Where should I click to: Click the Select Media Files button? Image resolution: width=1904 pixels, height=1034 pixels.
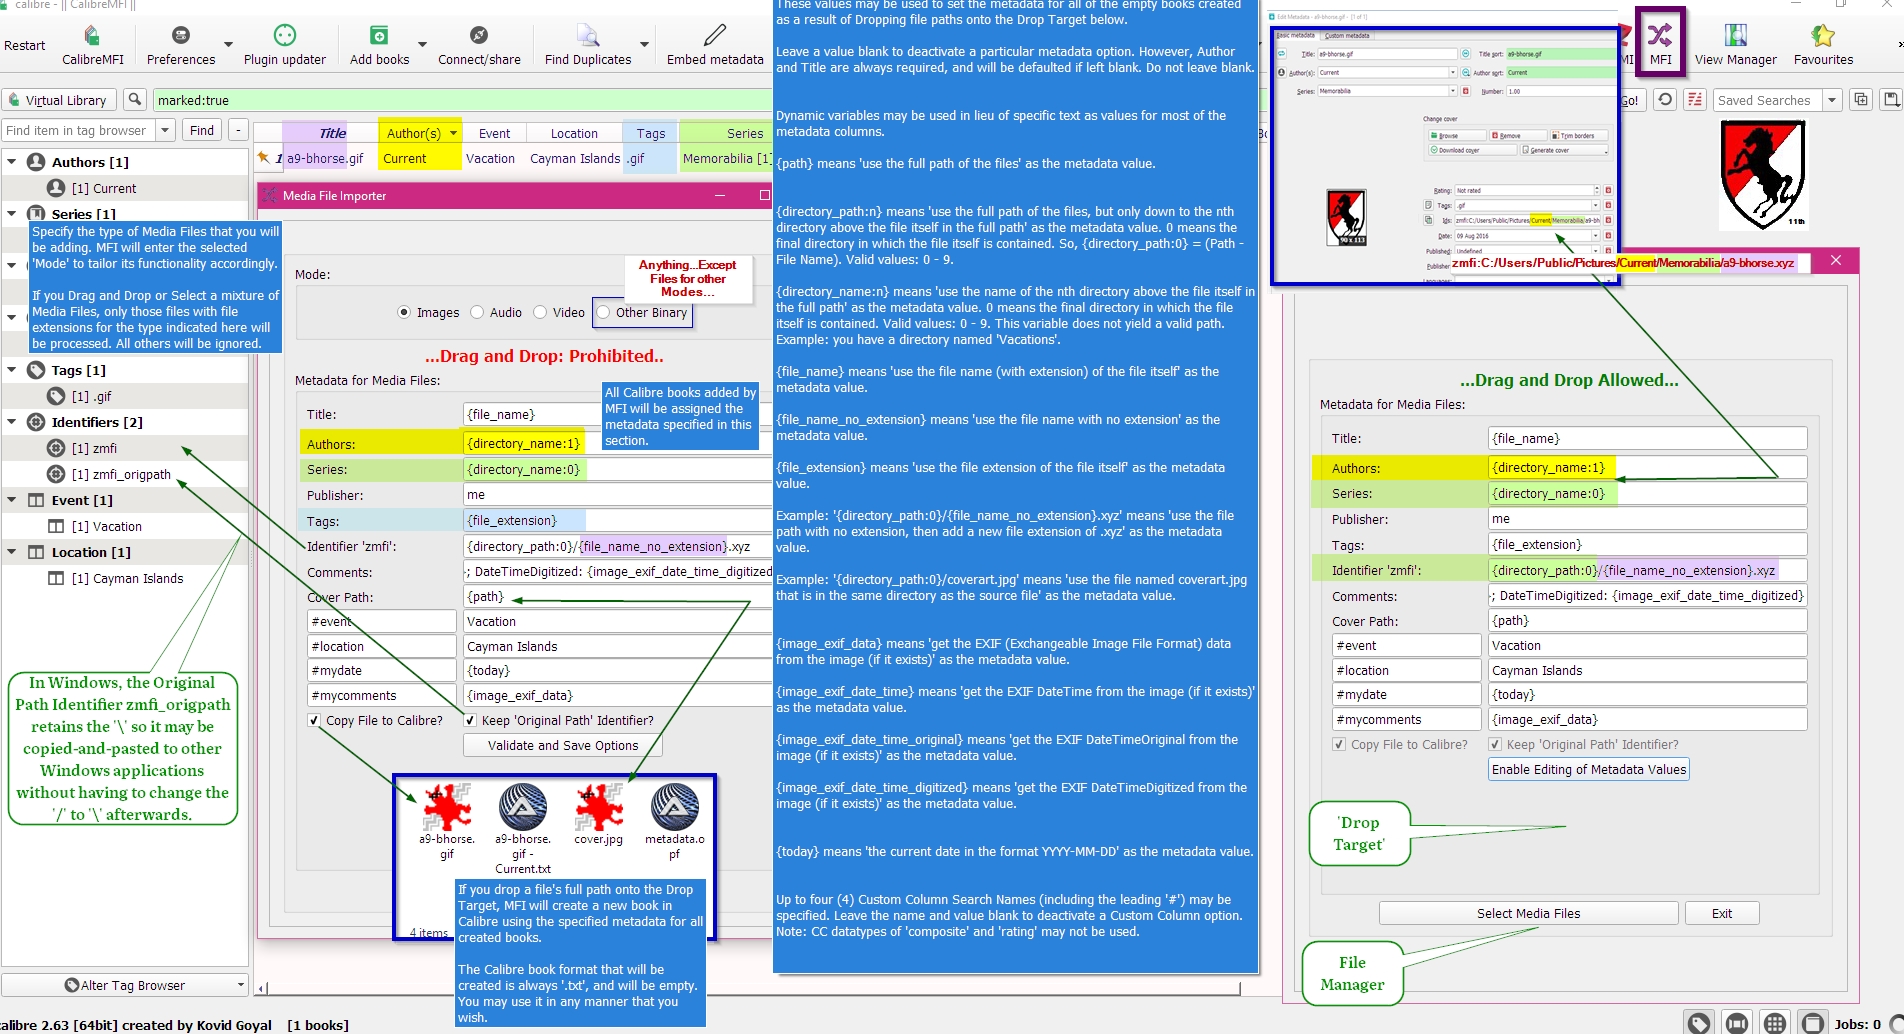1528,913
